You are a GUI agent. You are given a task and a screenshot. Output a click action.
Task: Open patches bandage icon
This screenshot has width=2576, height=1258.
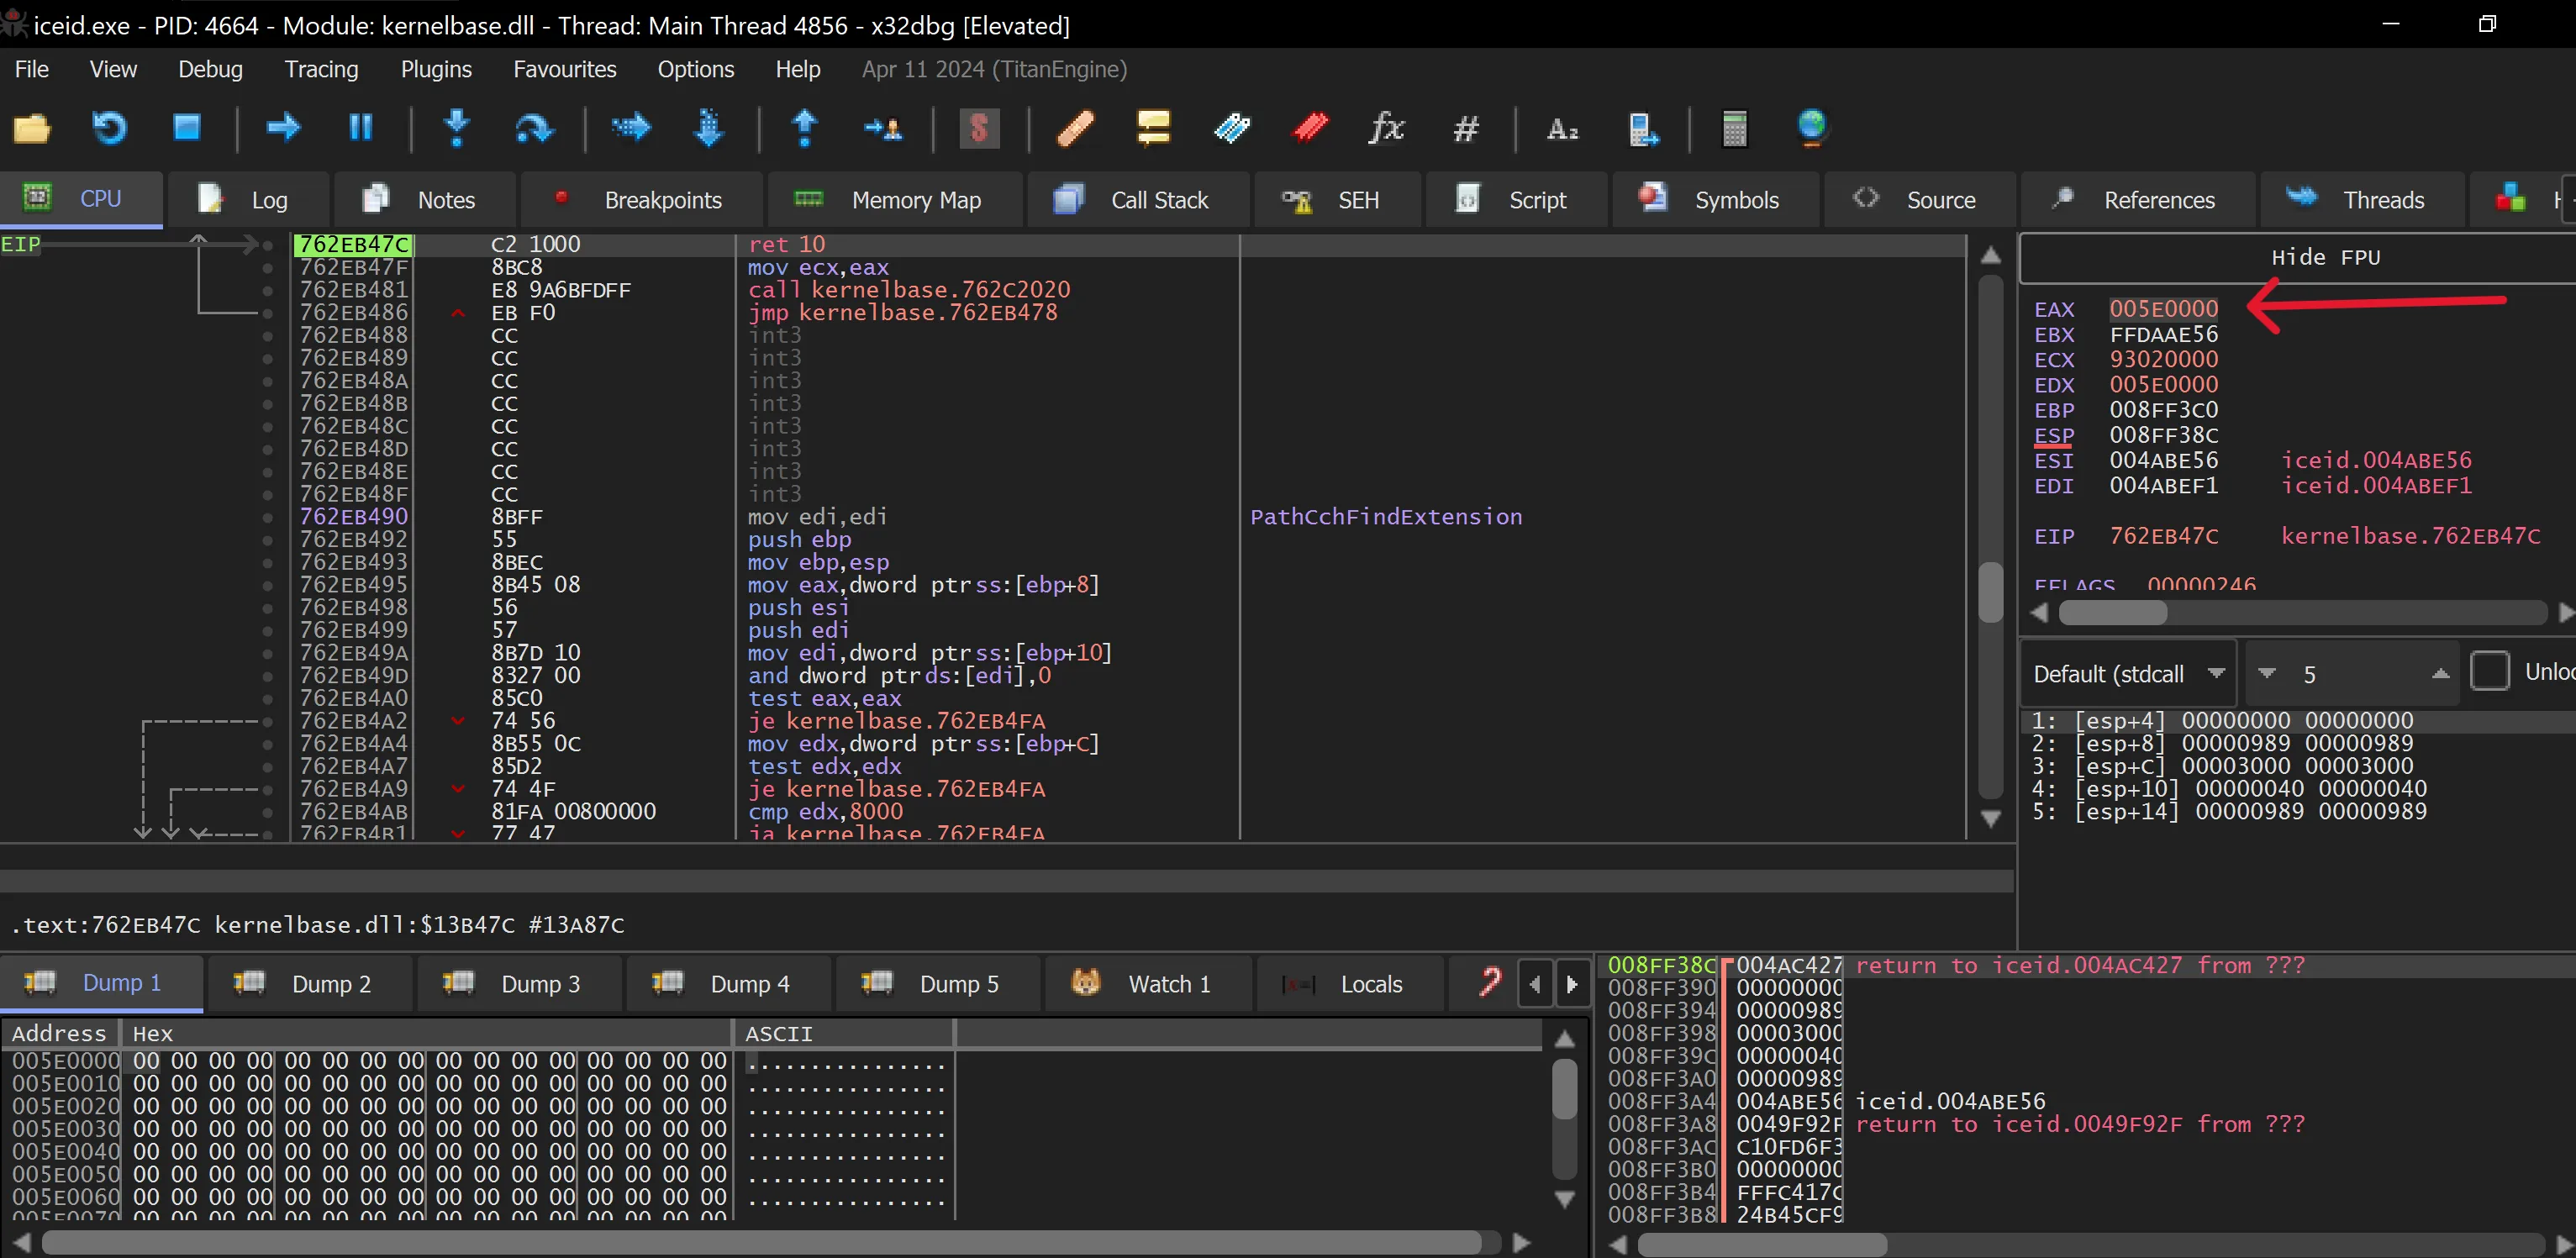tap(1076, 128)
